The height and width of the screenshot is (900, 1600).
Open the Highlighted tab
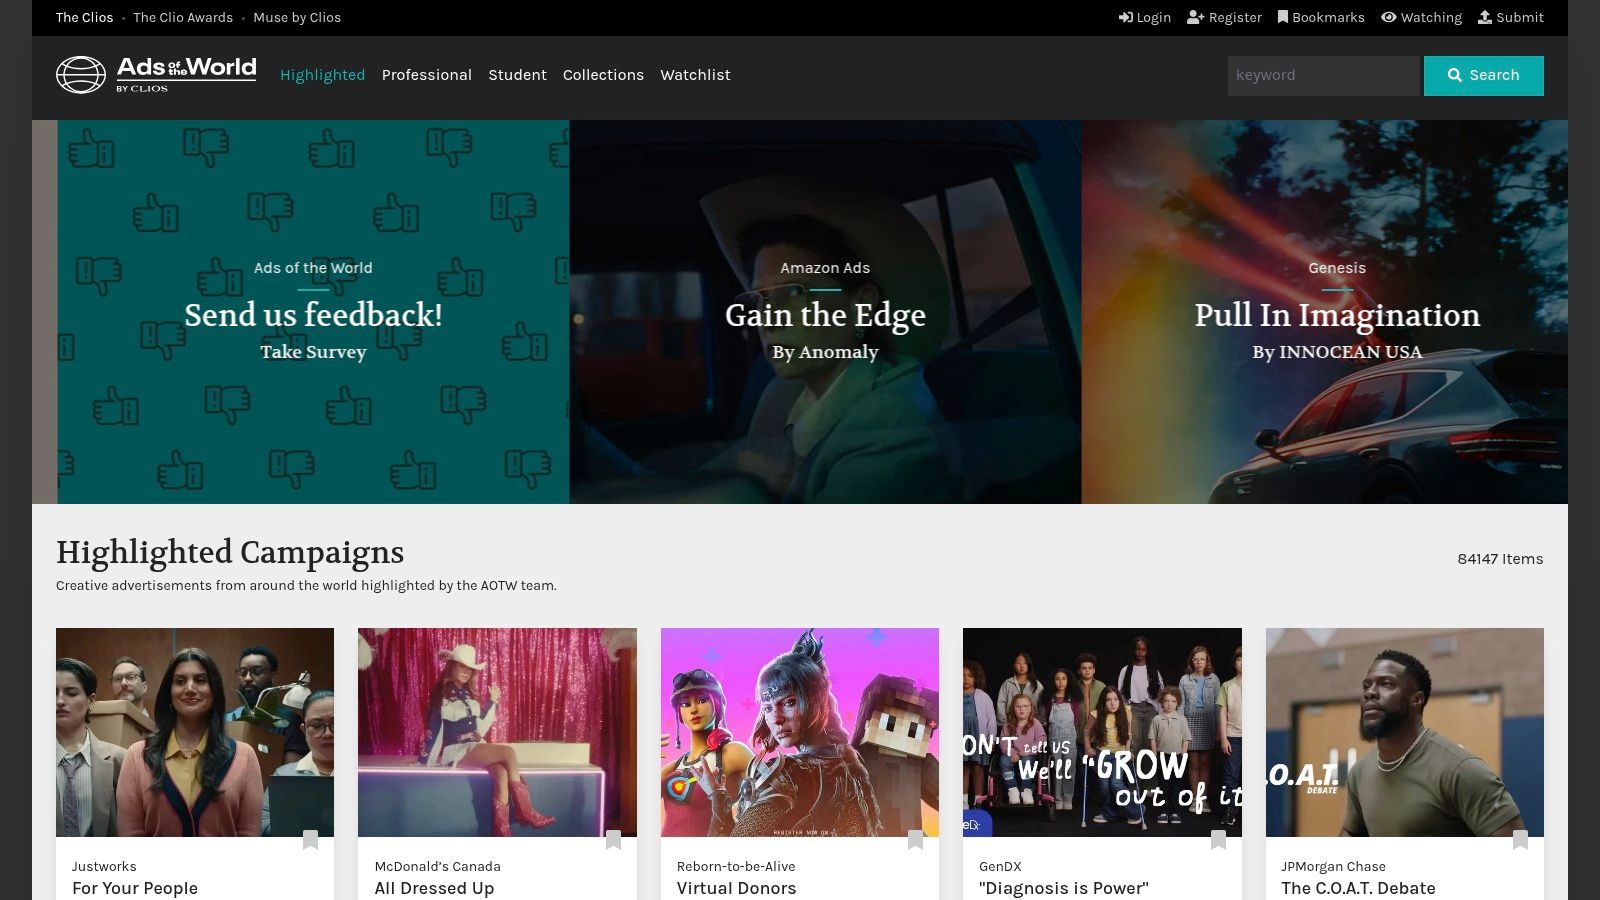(x=322, y=75)
